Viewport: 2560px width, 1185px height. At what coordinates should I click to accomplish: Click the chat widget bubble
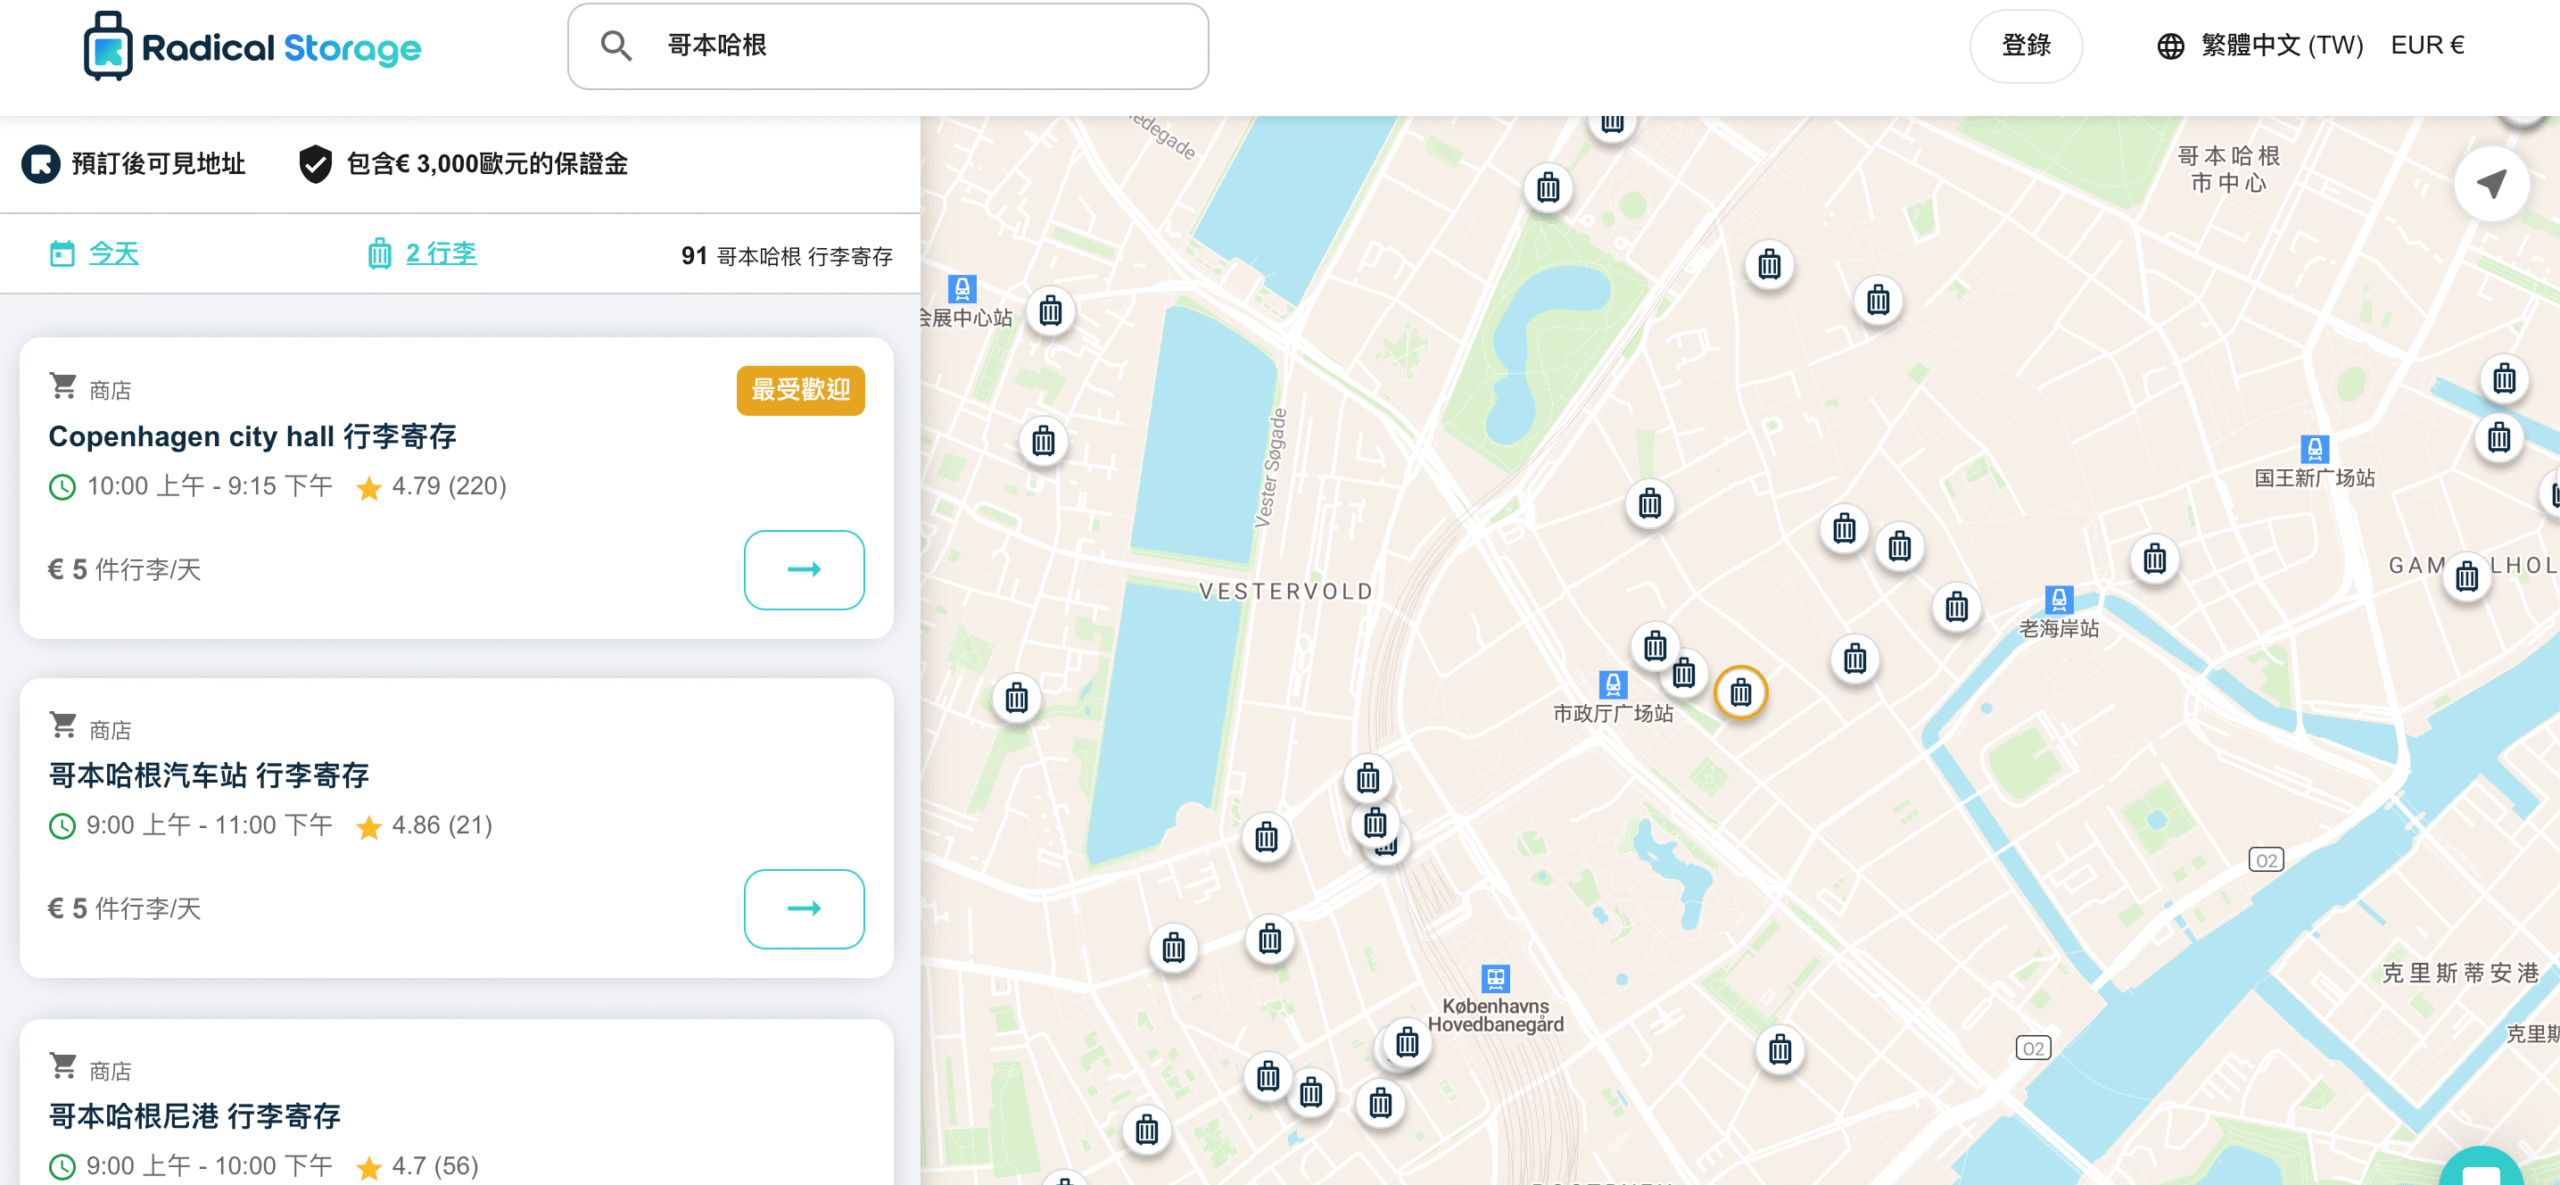coord(2482,1170)
